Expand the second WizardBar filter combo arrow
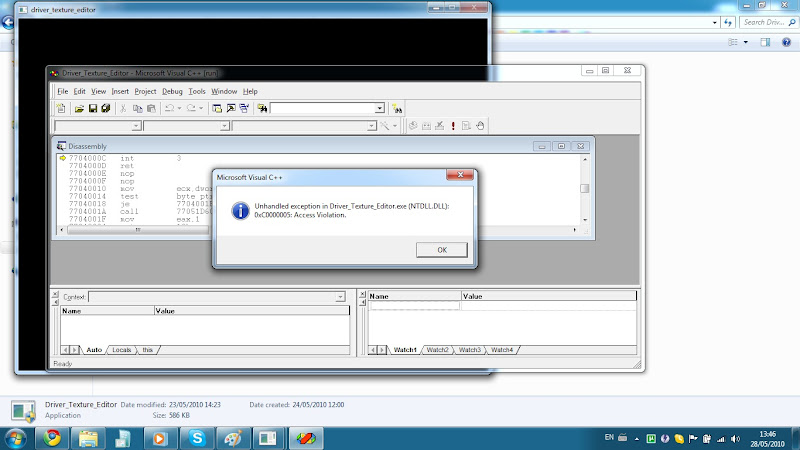The width and height of the screenshot is (800, 450). tap(224, 126)
